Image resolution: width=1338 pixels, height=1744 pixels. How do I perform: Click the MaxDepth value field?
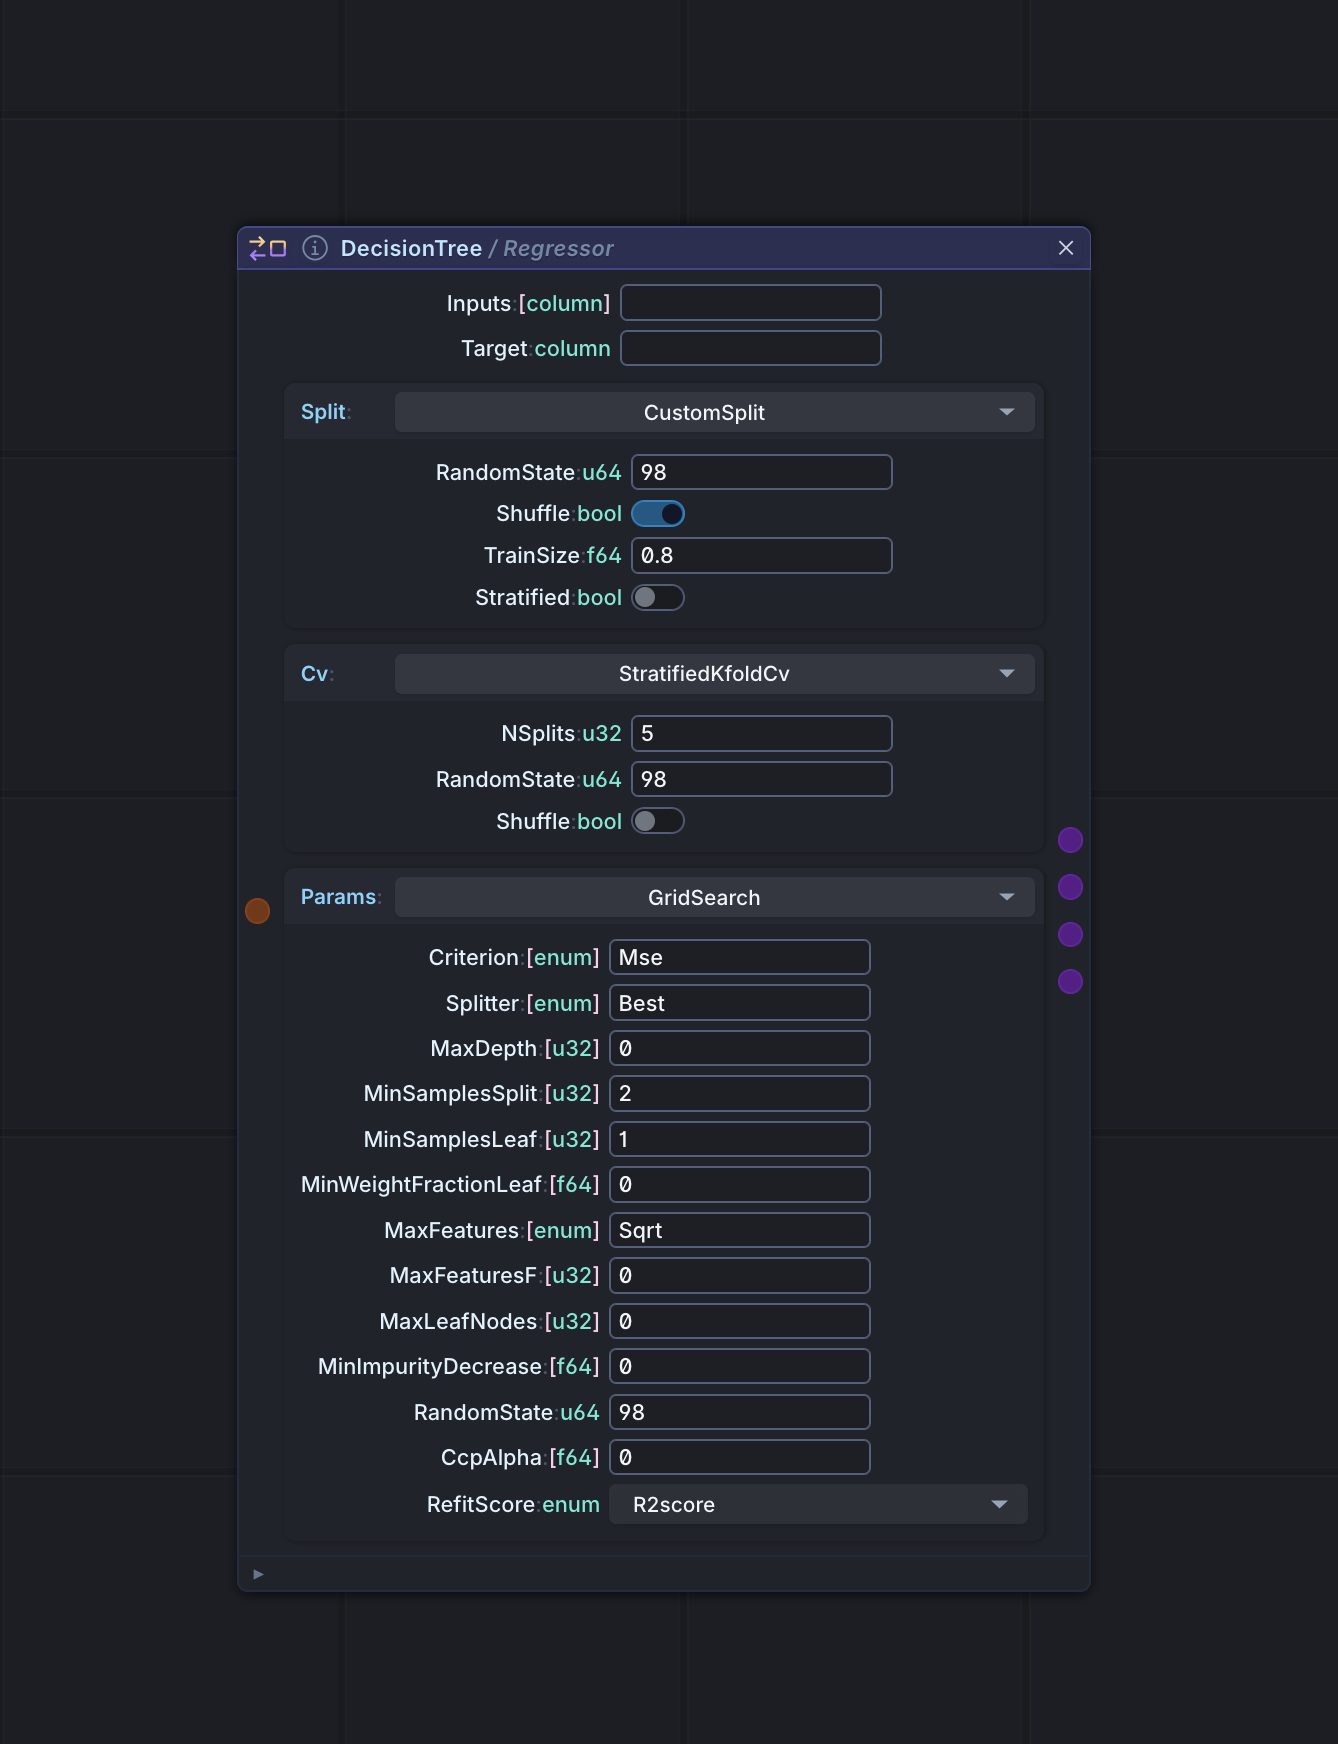coord(739,1049)
